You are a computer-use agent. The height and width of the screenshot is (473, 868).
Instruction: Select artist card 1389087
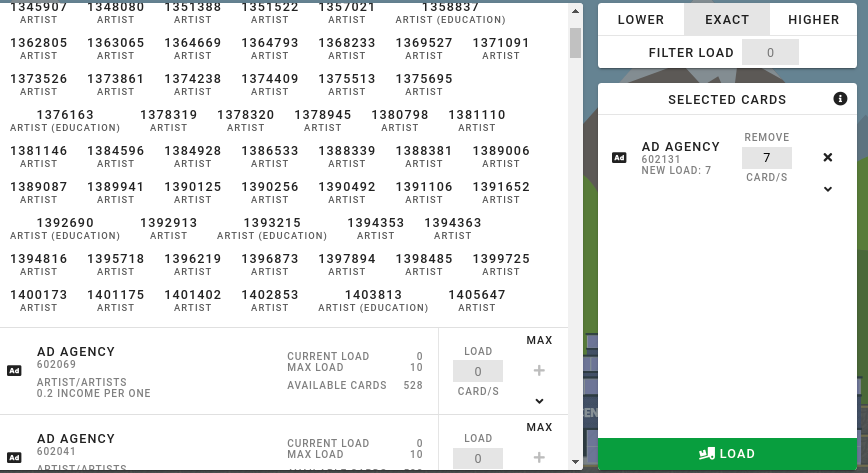coord(38,192)
